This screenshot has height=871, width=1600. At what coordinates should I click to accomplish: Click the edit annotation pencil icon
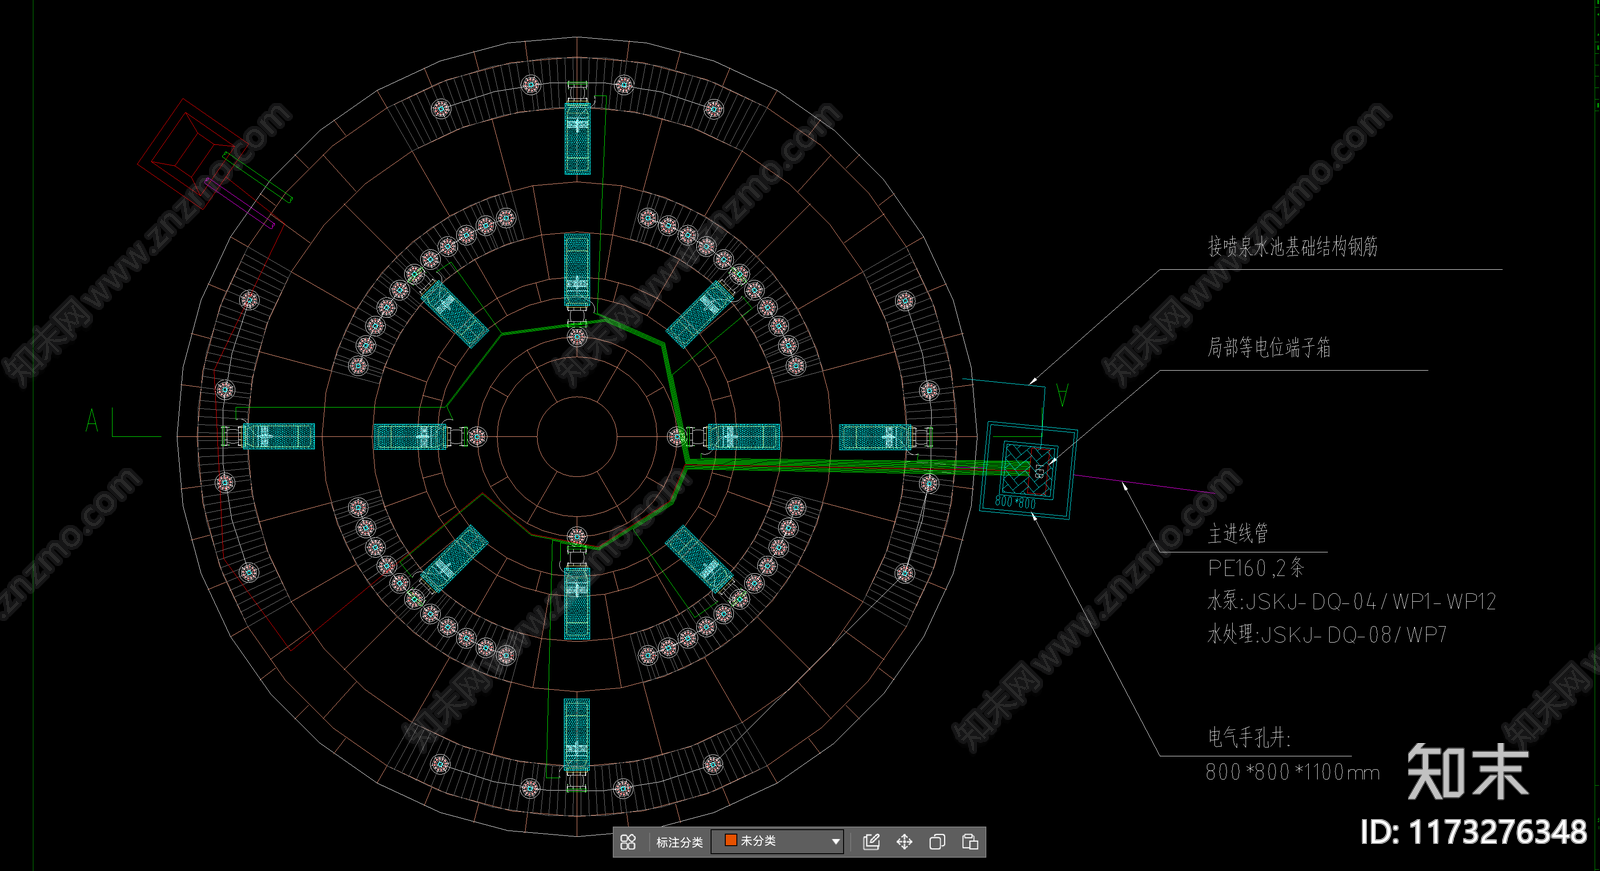(871, 842)
